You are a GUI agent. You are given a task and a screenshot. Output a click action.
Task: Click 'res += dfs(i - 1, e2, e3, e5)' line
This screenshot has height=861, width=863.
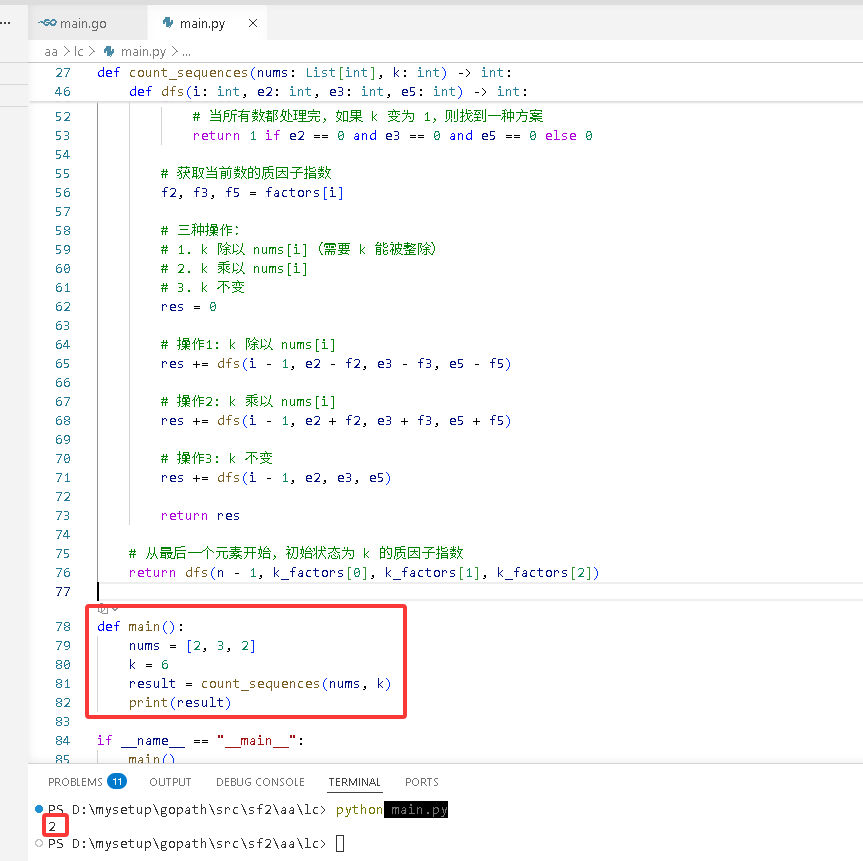[276, 478]
